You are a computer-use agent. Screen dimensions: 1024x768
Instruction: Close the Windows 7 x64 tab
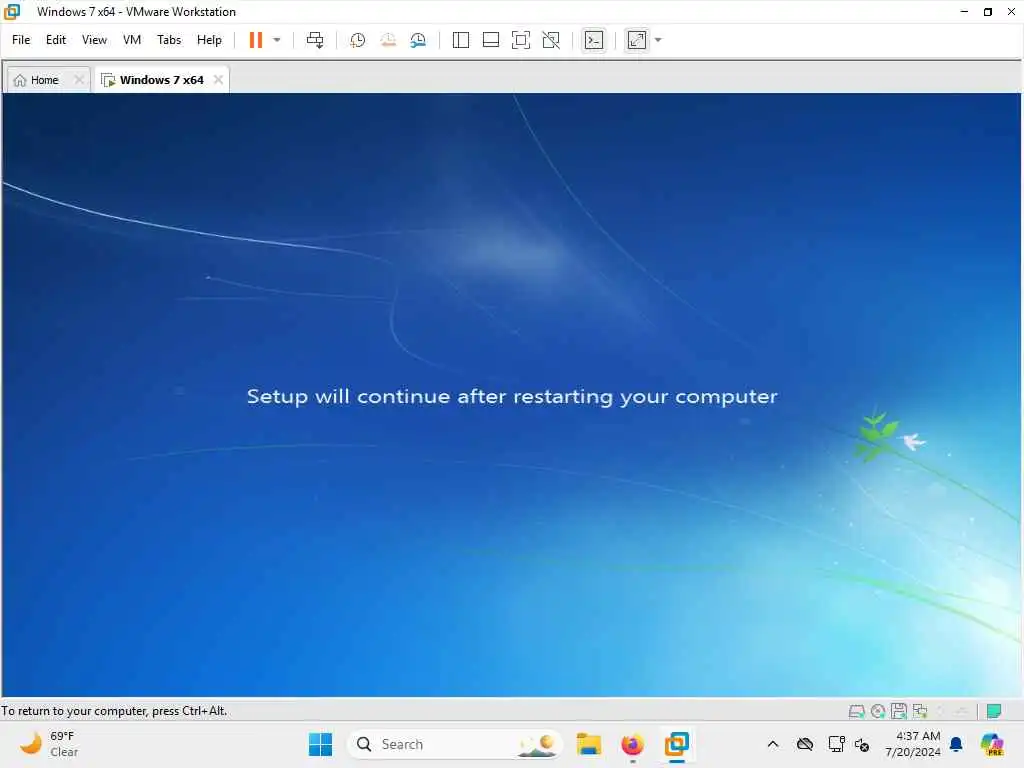point(218,79)
